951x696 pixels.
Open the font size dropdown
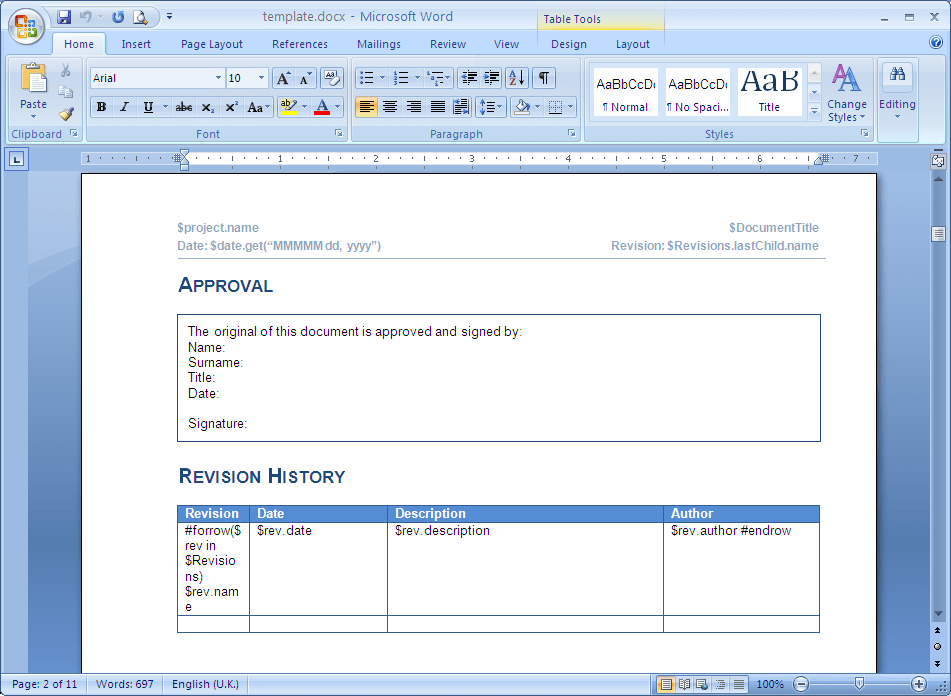(261, 77)
